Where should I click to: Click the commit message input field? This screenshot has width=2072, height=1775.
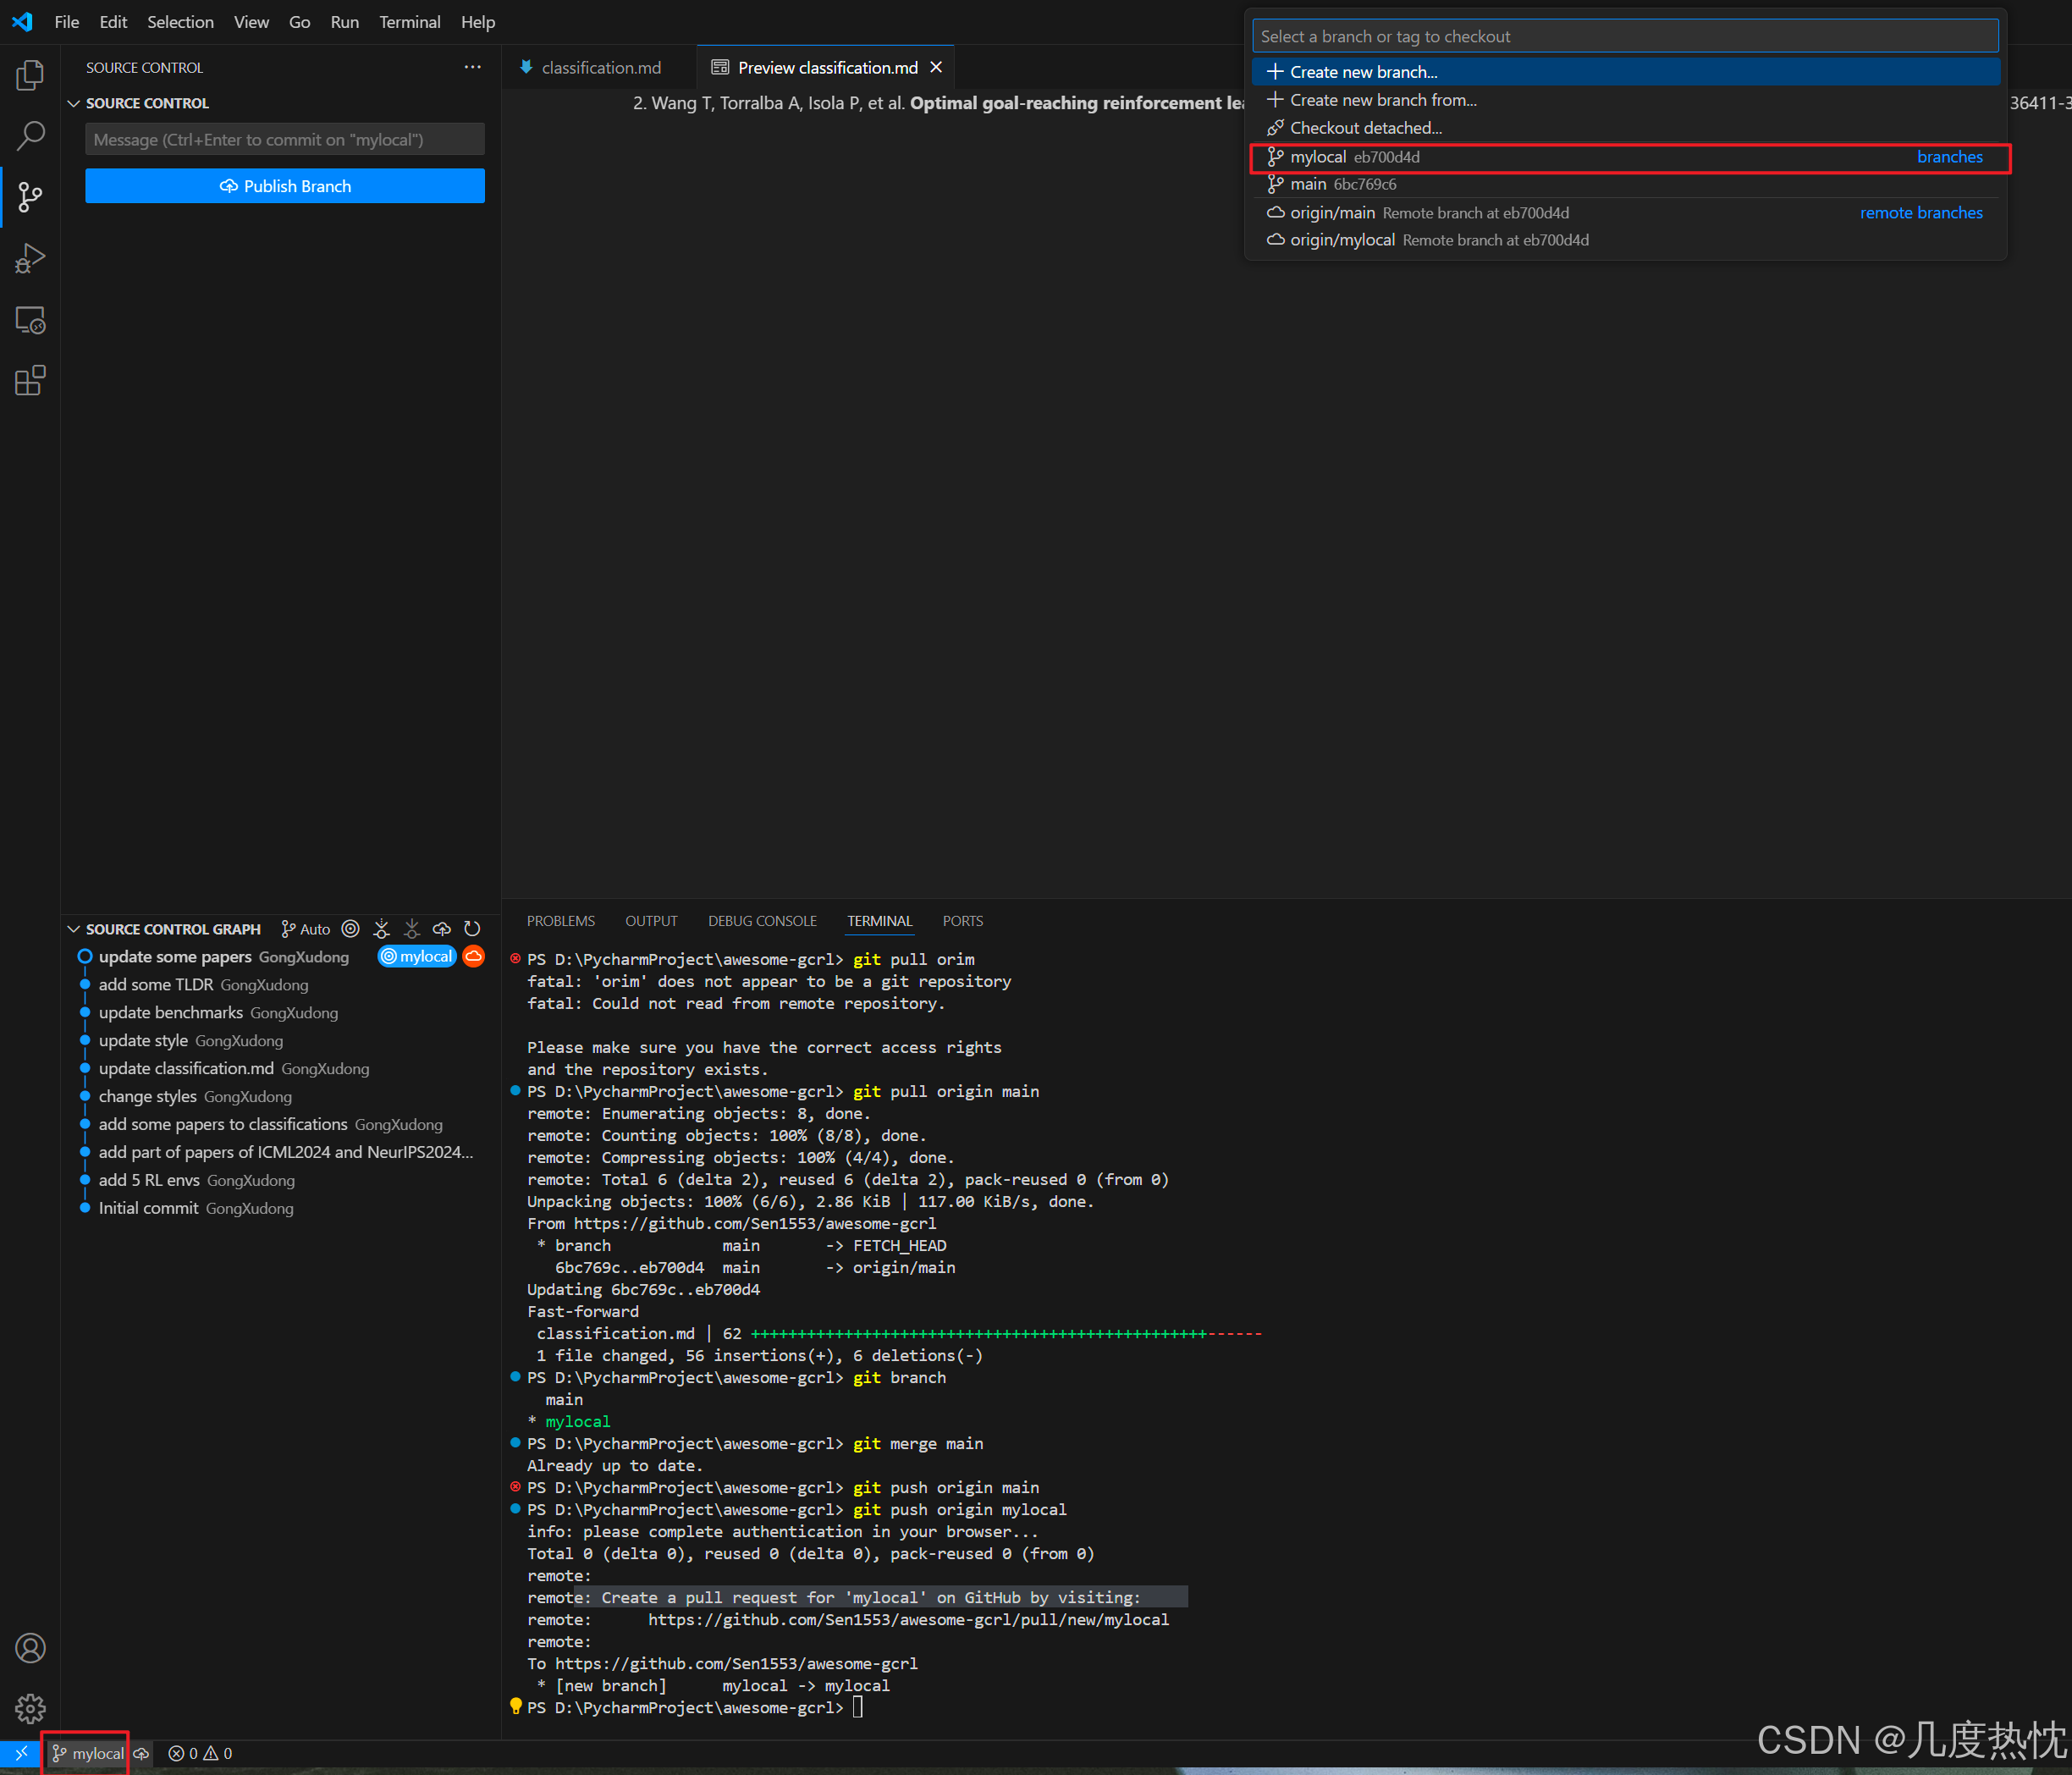click(x=284, y=139)
